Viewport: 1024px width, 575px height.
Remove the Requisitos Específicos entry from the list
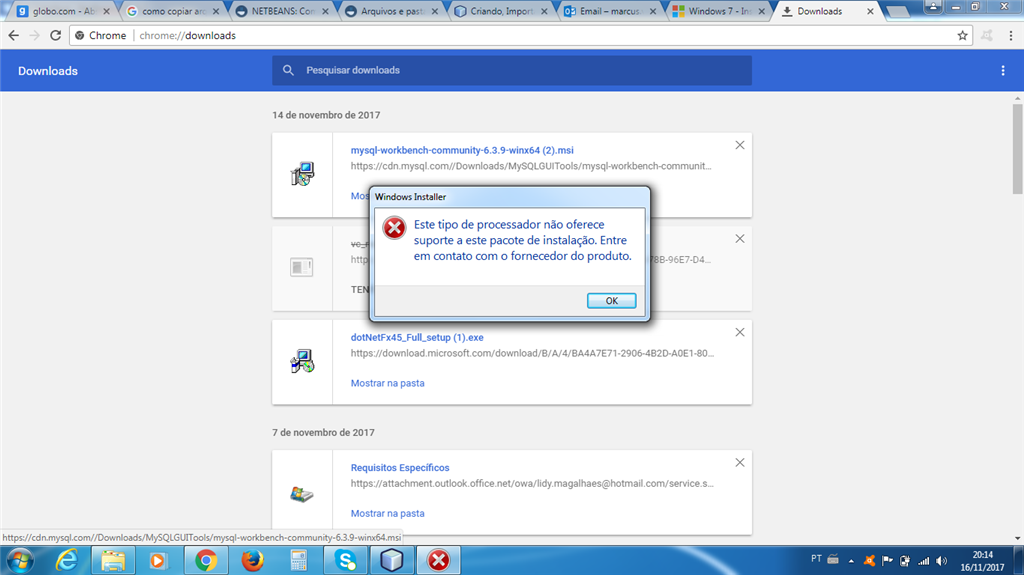click(x=740, y=463)
